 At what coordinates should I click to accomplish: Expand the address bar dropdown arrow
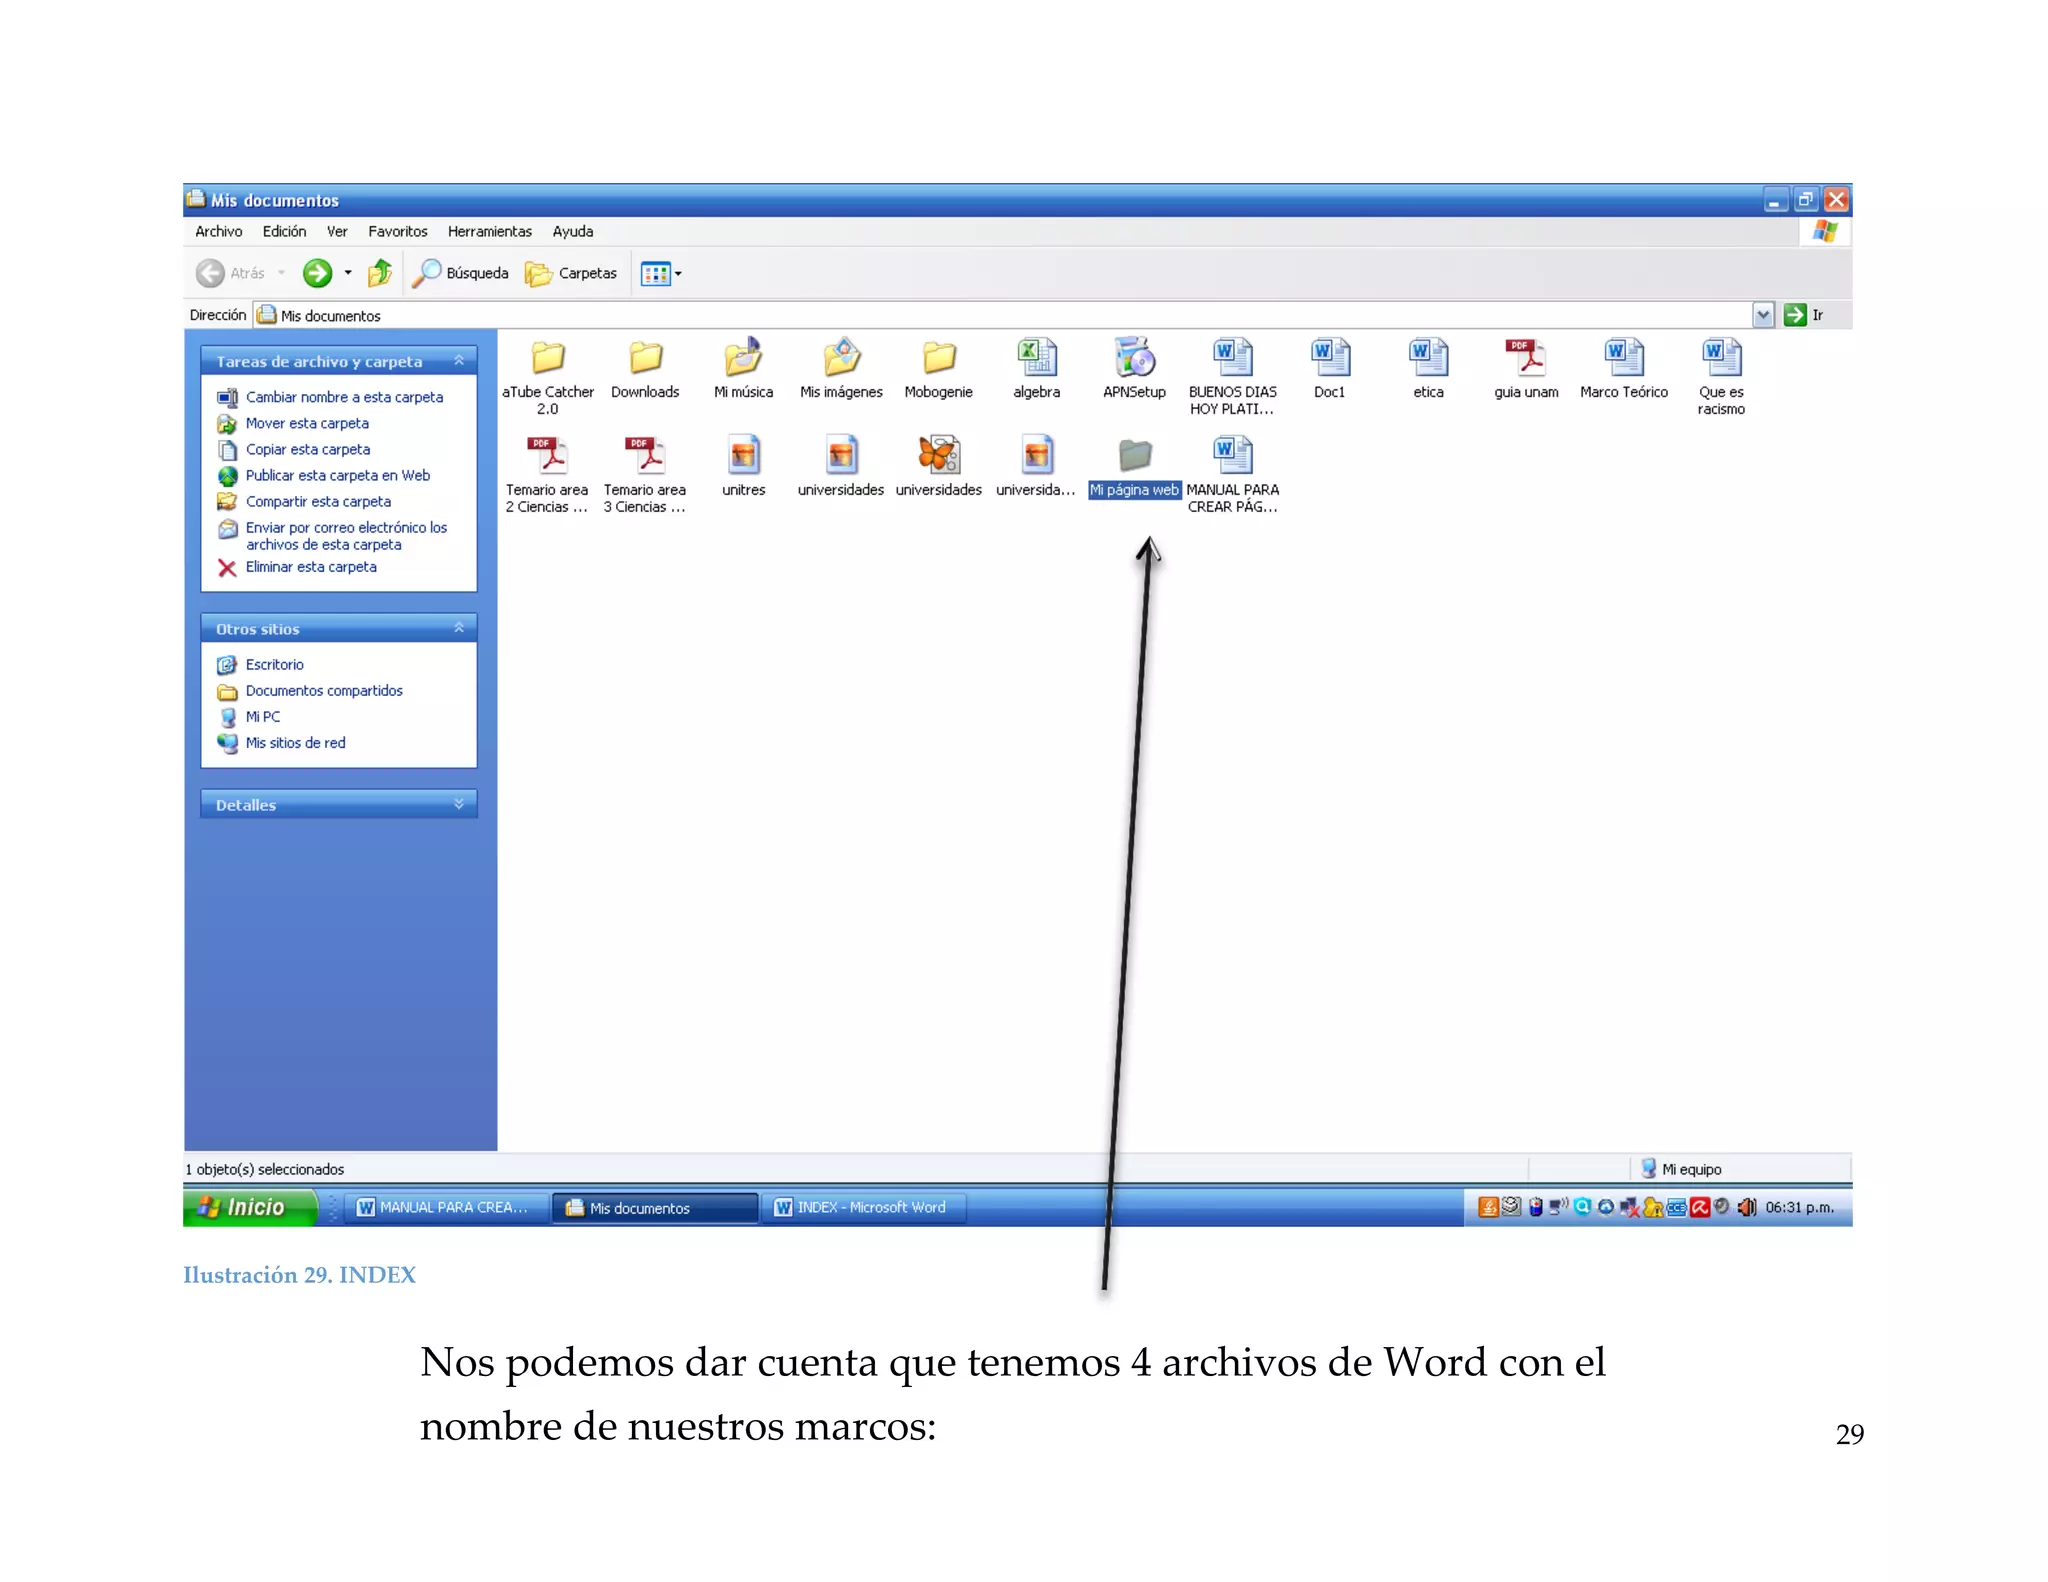[x=1763, y=315]
